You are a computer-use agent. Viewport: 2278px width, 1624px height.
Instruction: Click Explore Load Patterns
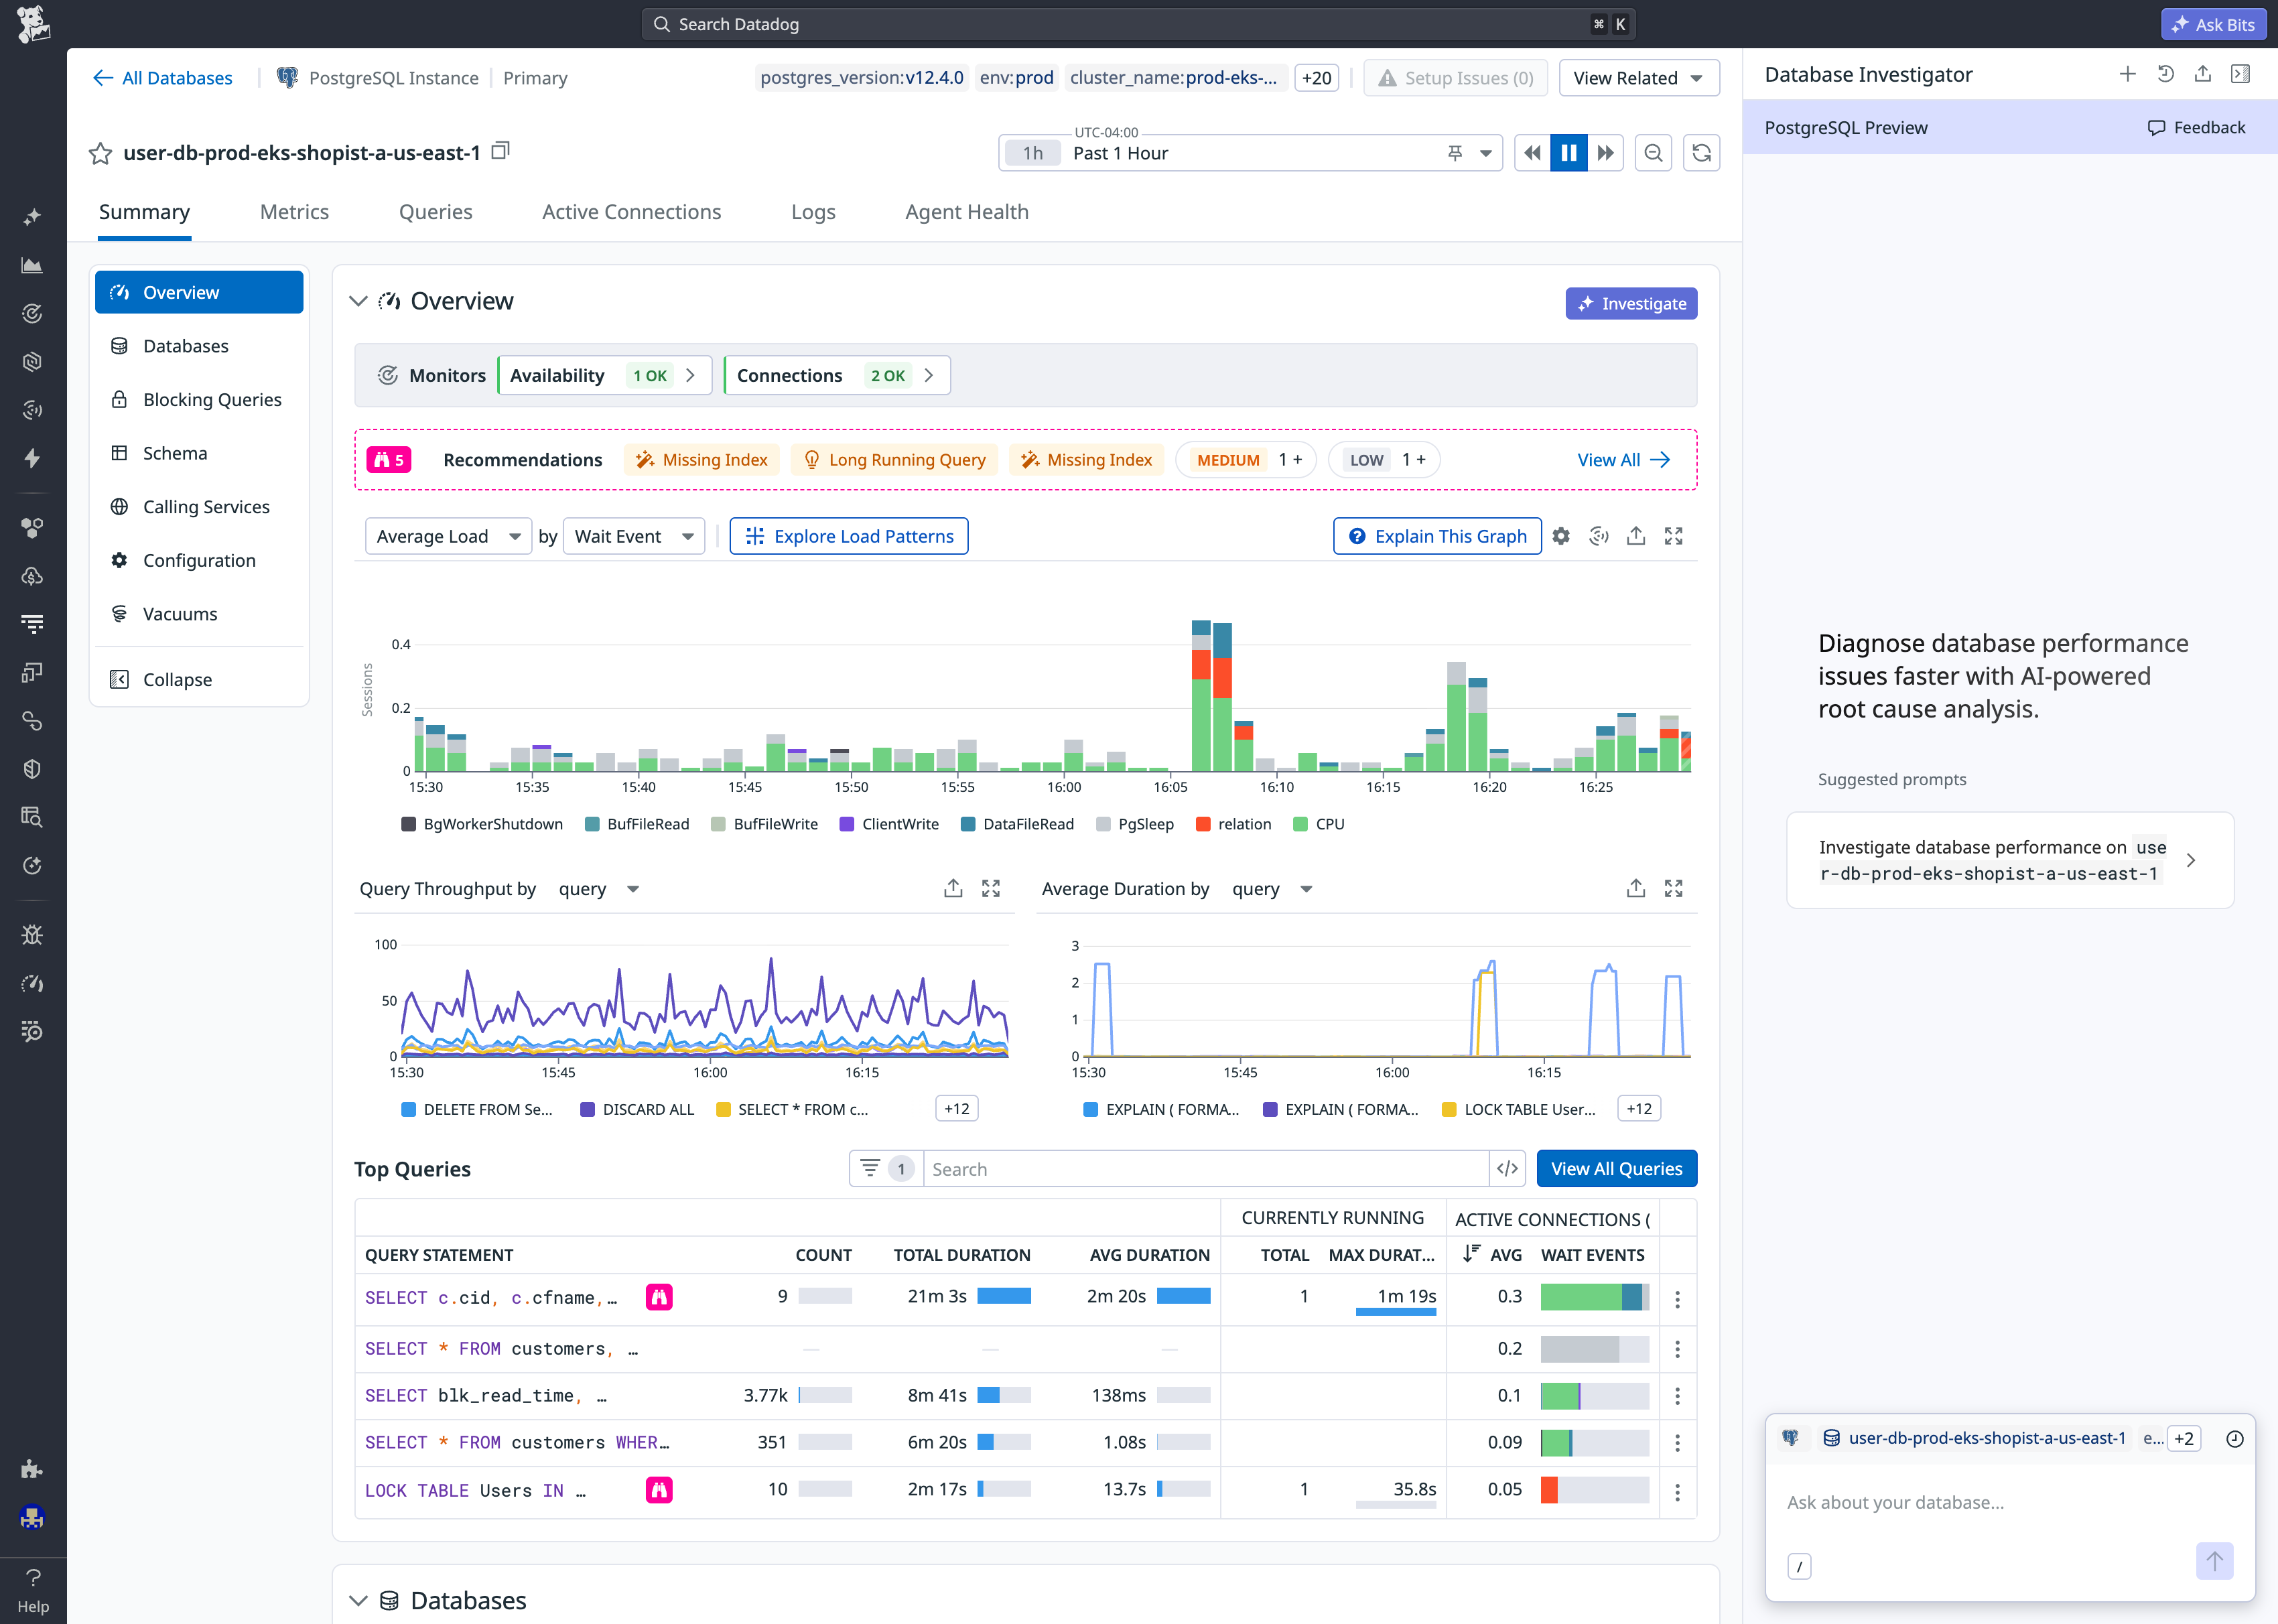(849, 536)
